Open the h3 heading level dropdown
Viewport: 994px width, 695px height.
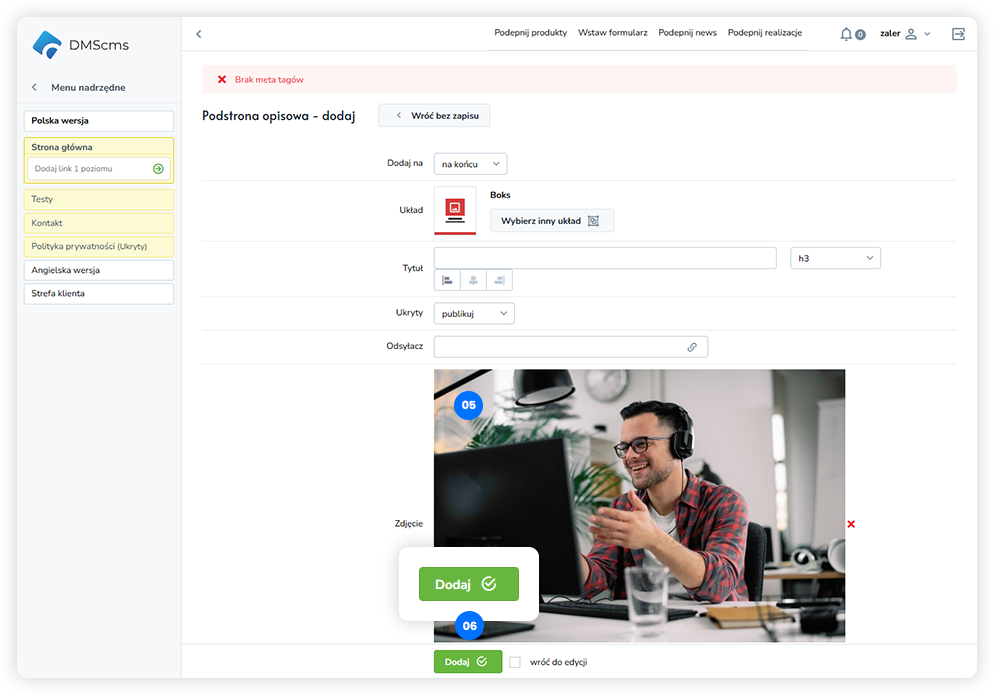point(835,258)
